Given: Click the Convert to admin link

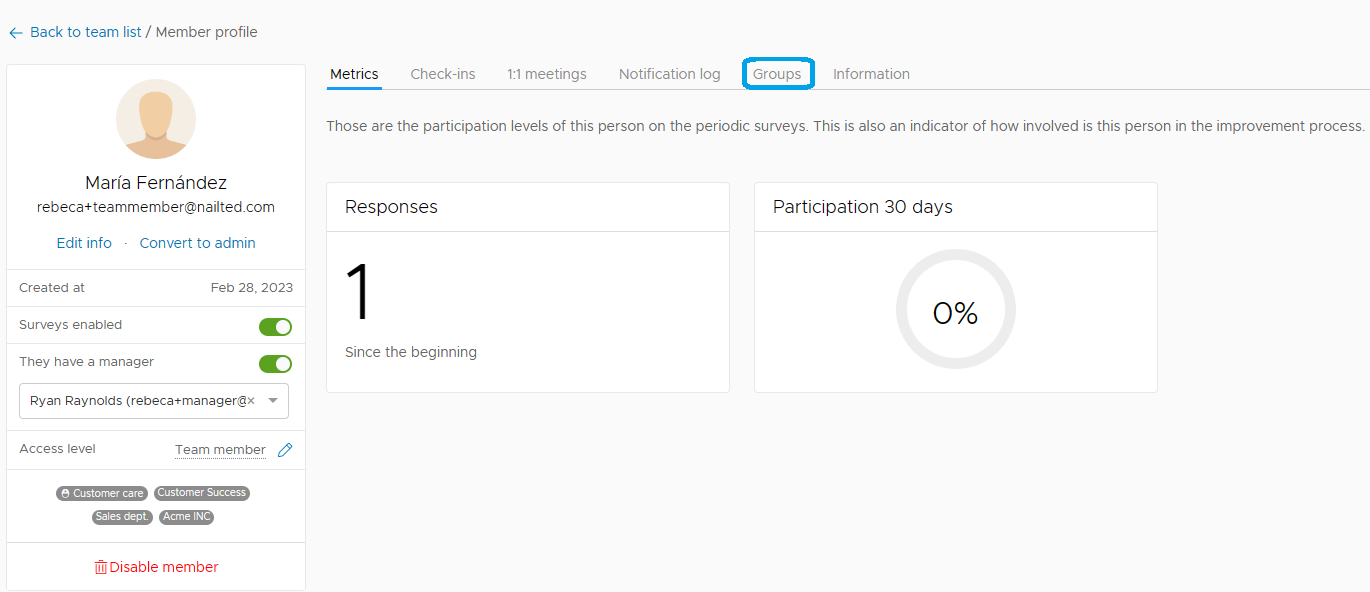Looking at the screenshot, I should pos(198,243).
